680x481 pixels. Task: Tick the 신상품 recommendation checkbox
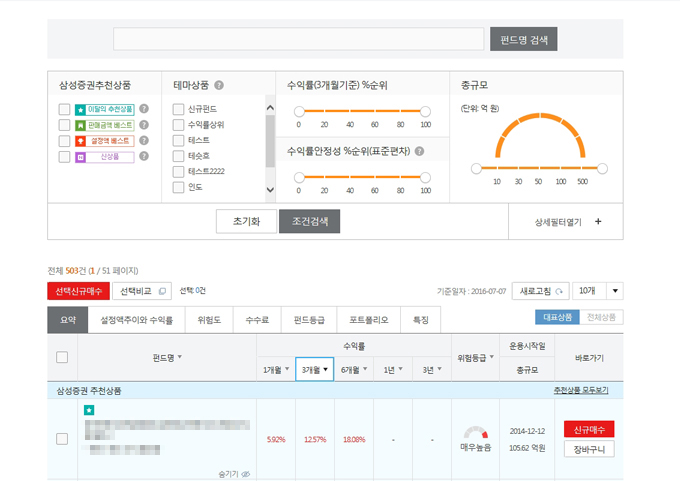[x=64, y=157]
